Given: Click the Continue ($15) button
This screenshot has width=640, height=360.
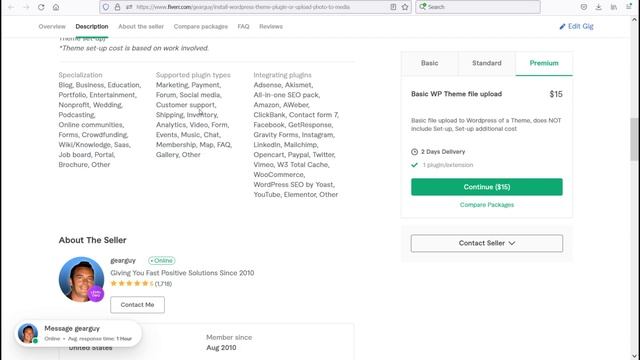Looking at the screenshot, I should pyautogui.click(x=487, y=187).
